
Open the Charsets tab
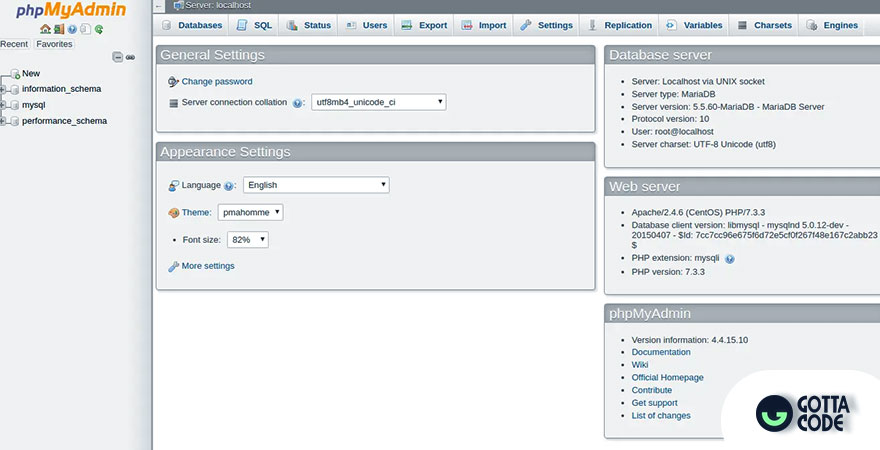tap(764, 25)
